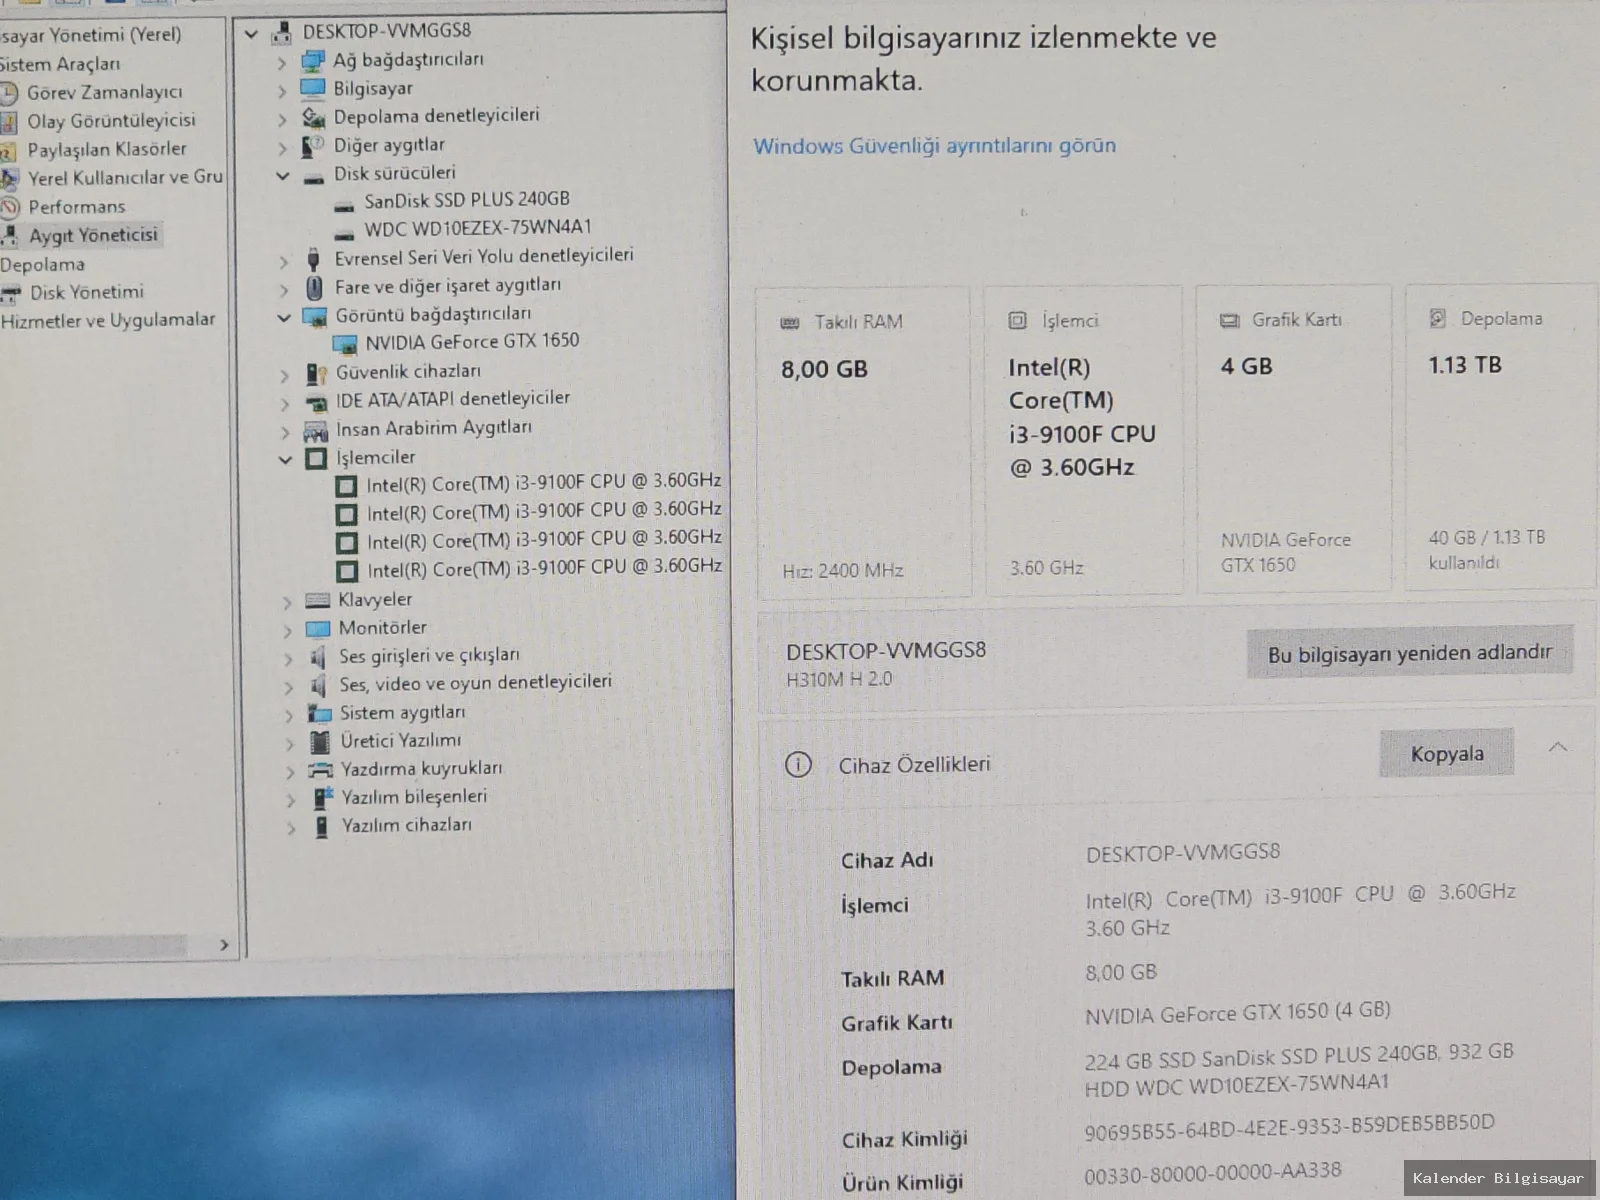
Task: Click the Evrensel Seri Veri Yolu USB icon
Action: [x=313, y=259]
